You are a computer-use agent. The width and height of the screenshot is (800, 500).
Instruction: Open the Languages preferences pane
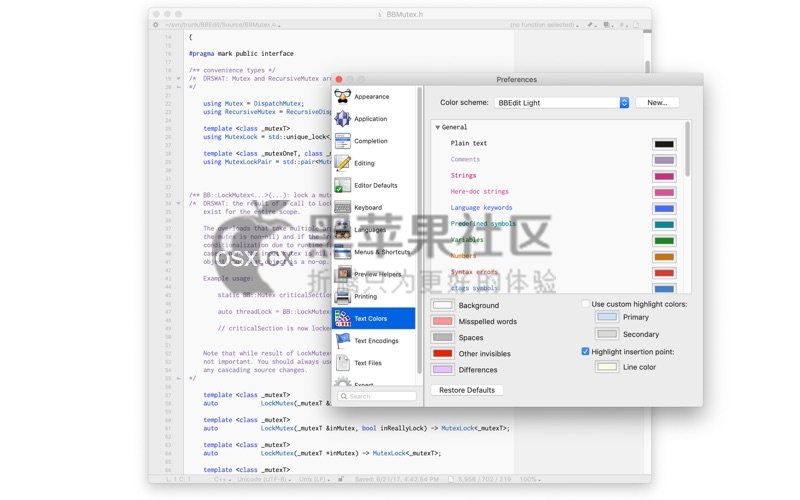(373, 230)
